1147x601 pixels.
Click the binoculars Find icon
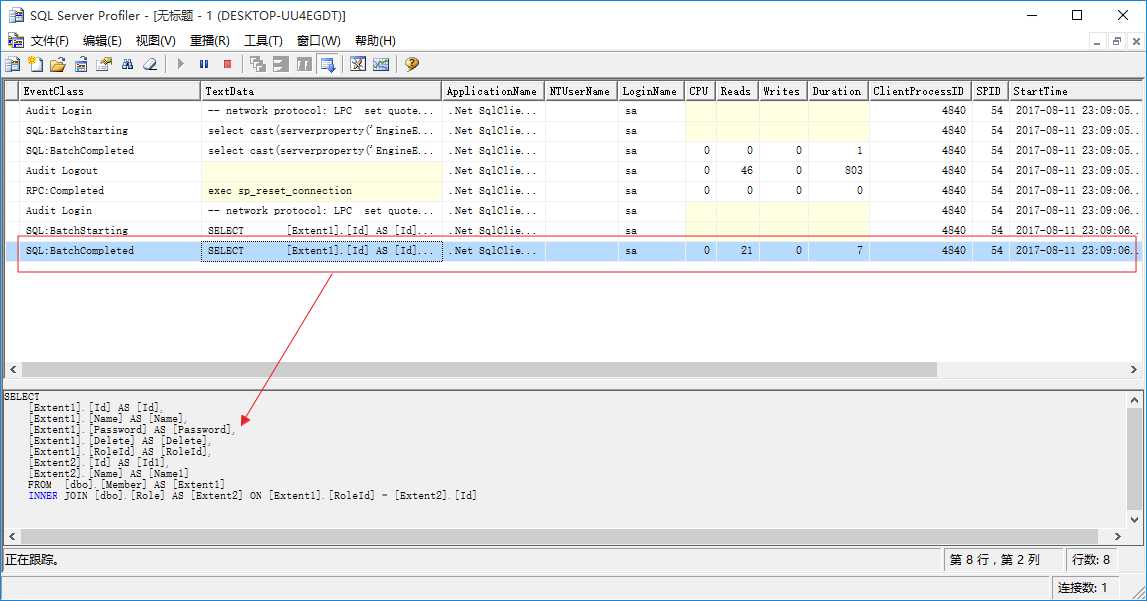pyautogui.click(x=127, y=64)
